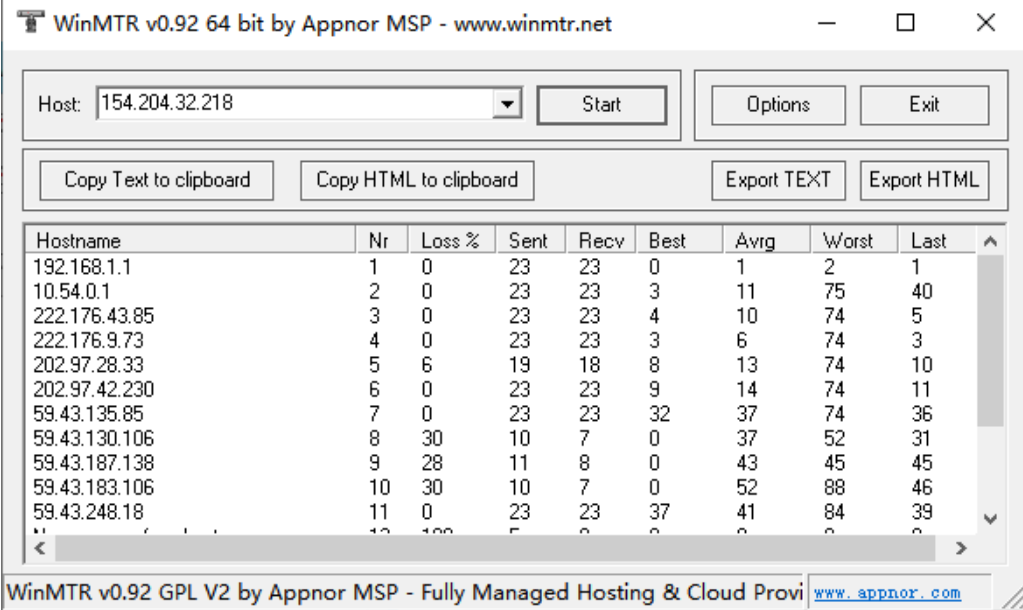Open the Options dialog

[777, 104]
